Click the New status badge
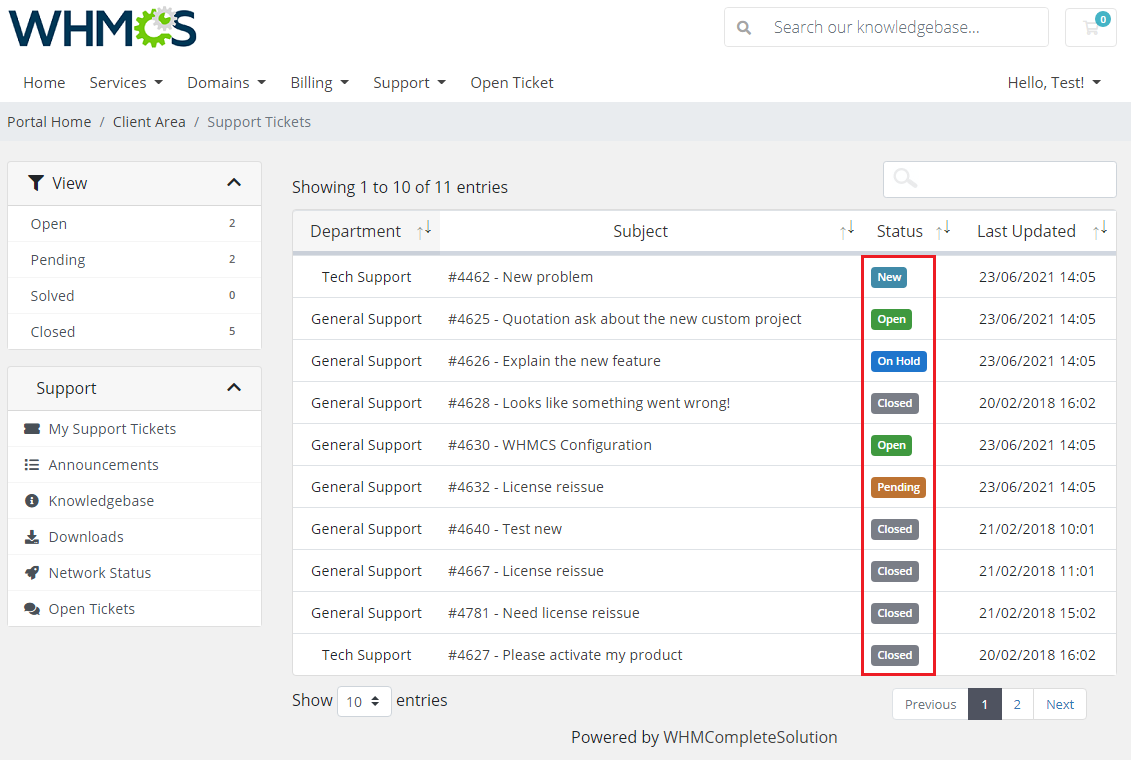Screen dimensions: 1131x760 (x=889, y=277)
